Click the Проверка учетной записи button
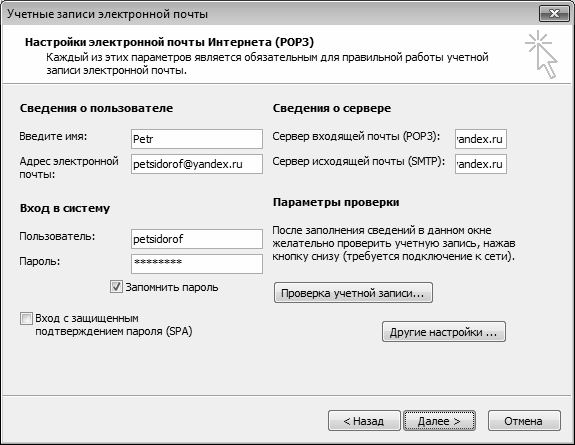575x445 pixels. pyautogui.click(x=353, y=293)
